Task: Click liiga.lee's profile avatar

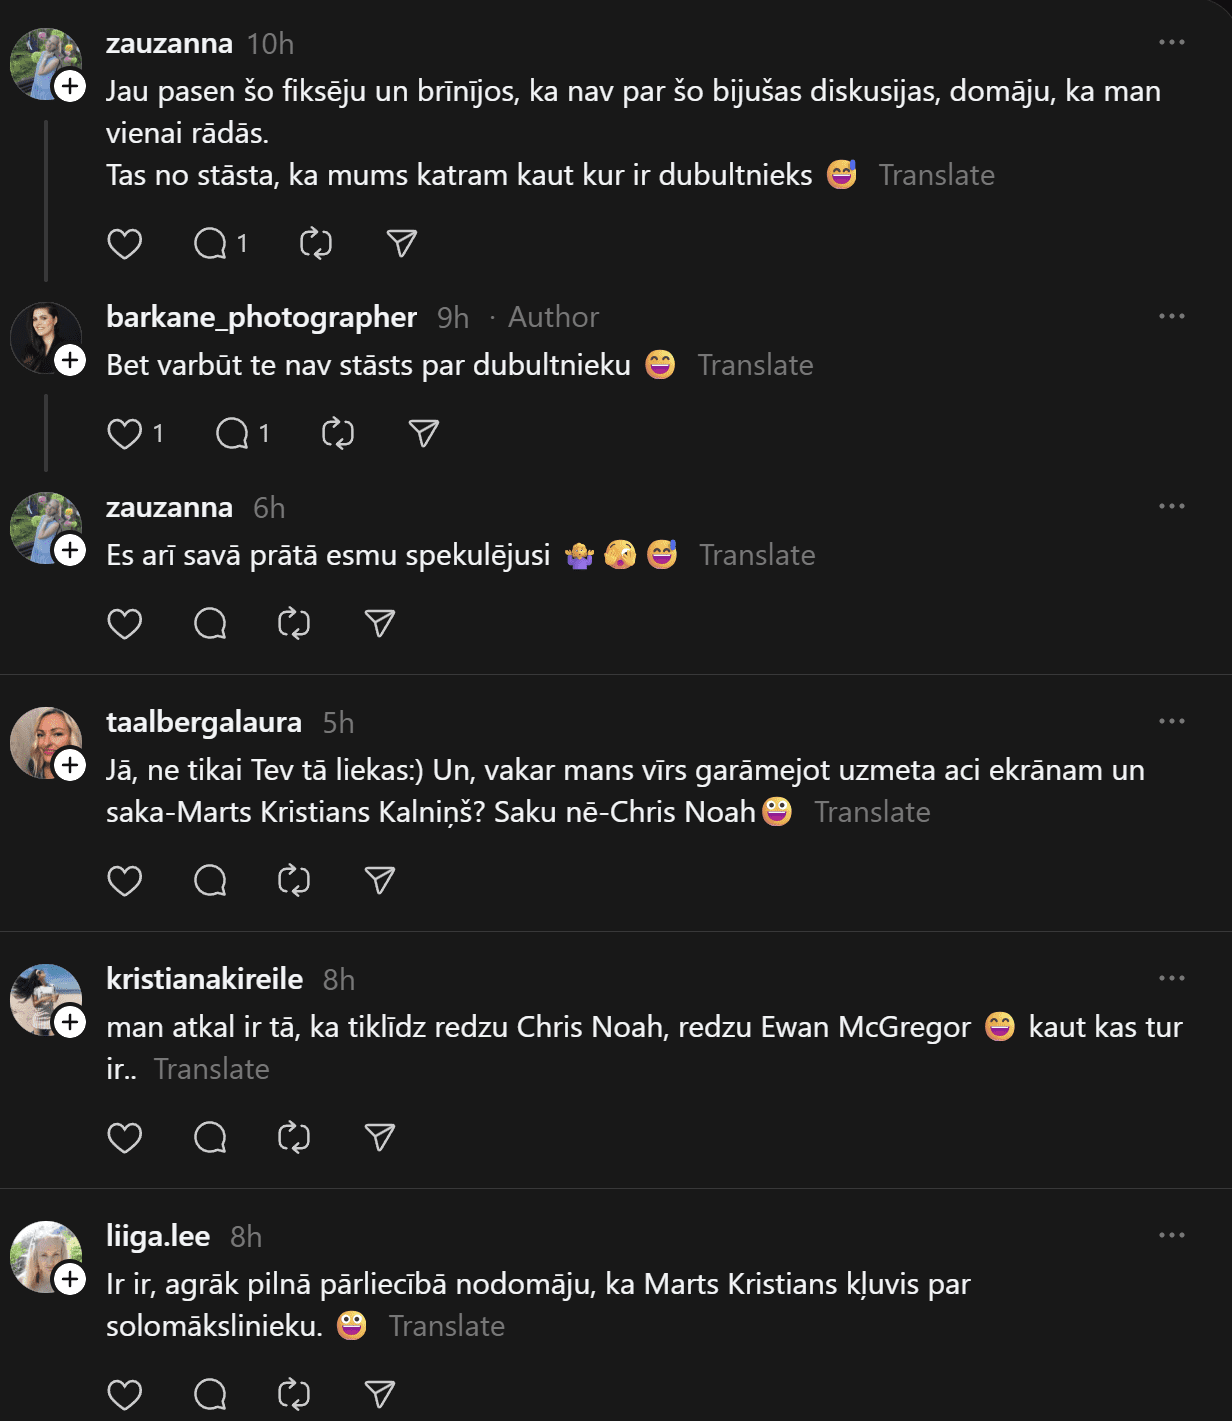Action: point(44,1256)
